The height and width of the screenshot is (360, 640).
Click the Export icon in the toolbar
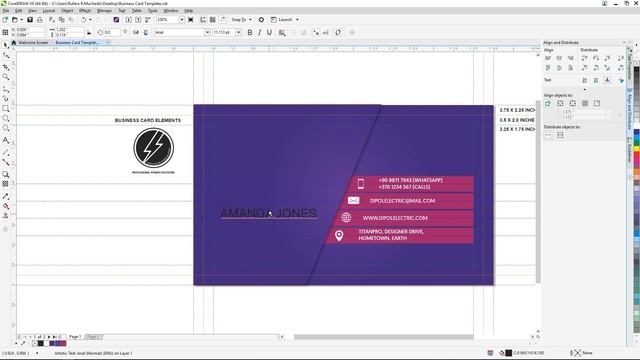pyautogui.click(x=138, y=20)
